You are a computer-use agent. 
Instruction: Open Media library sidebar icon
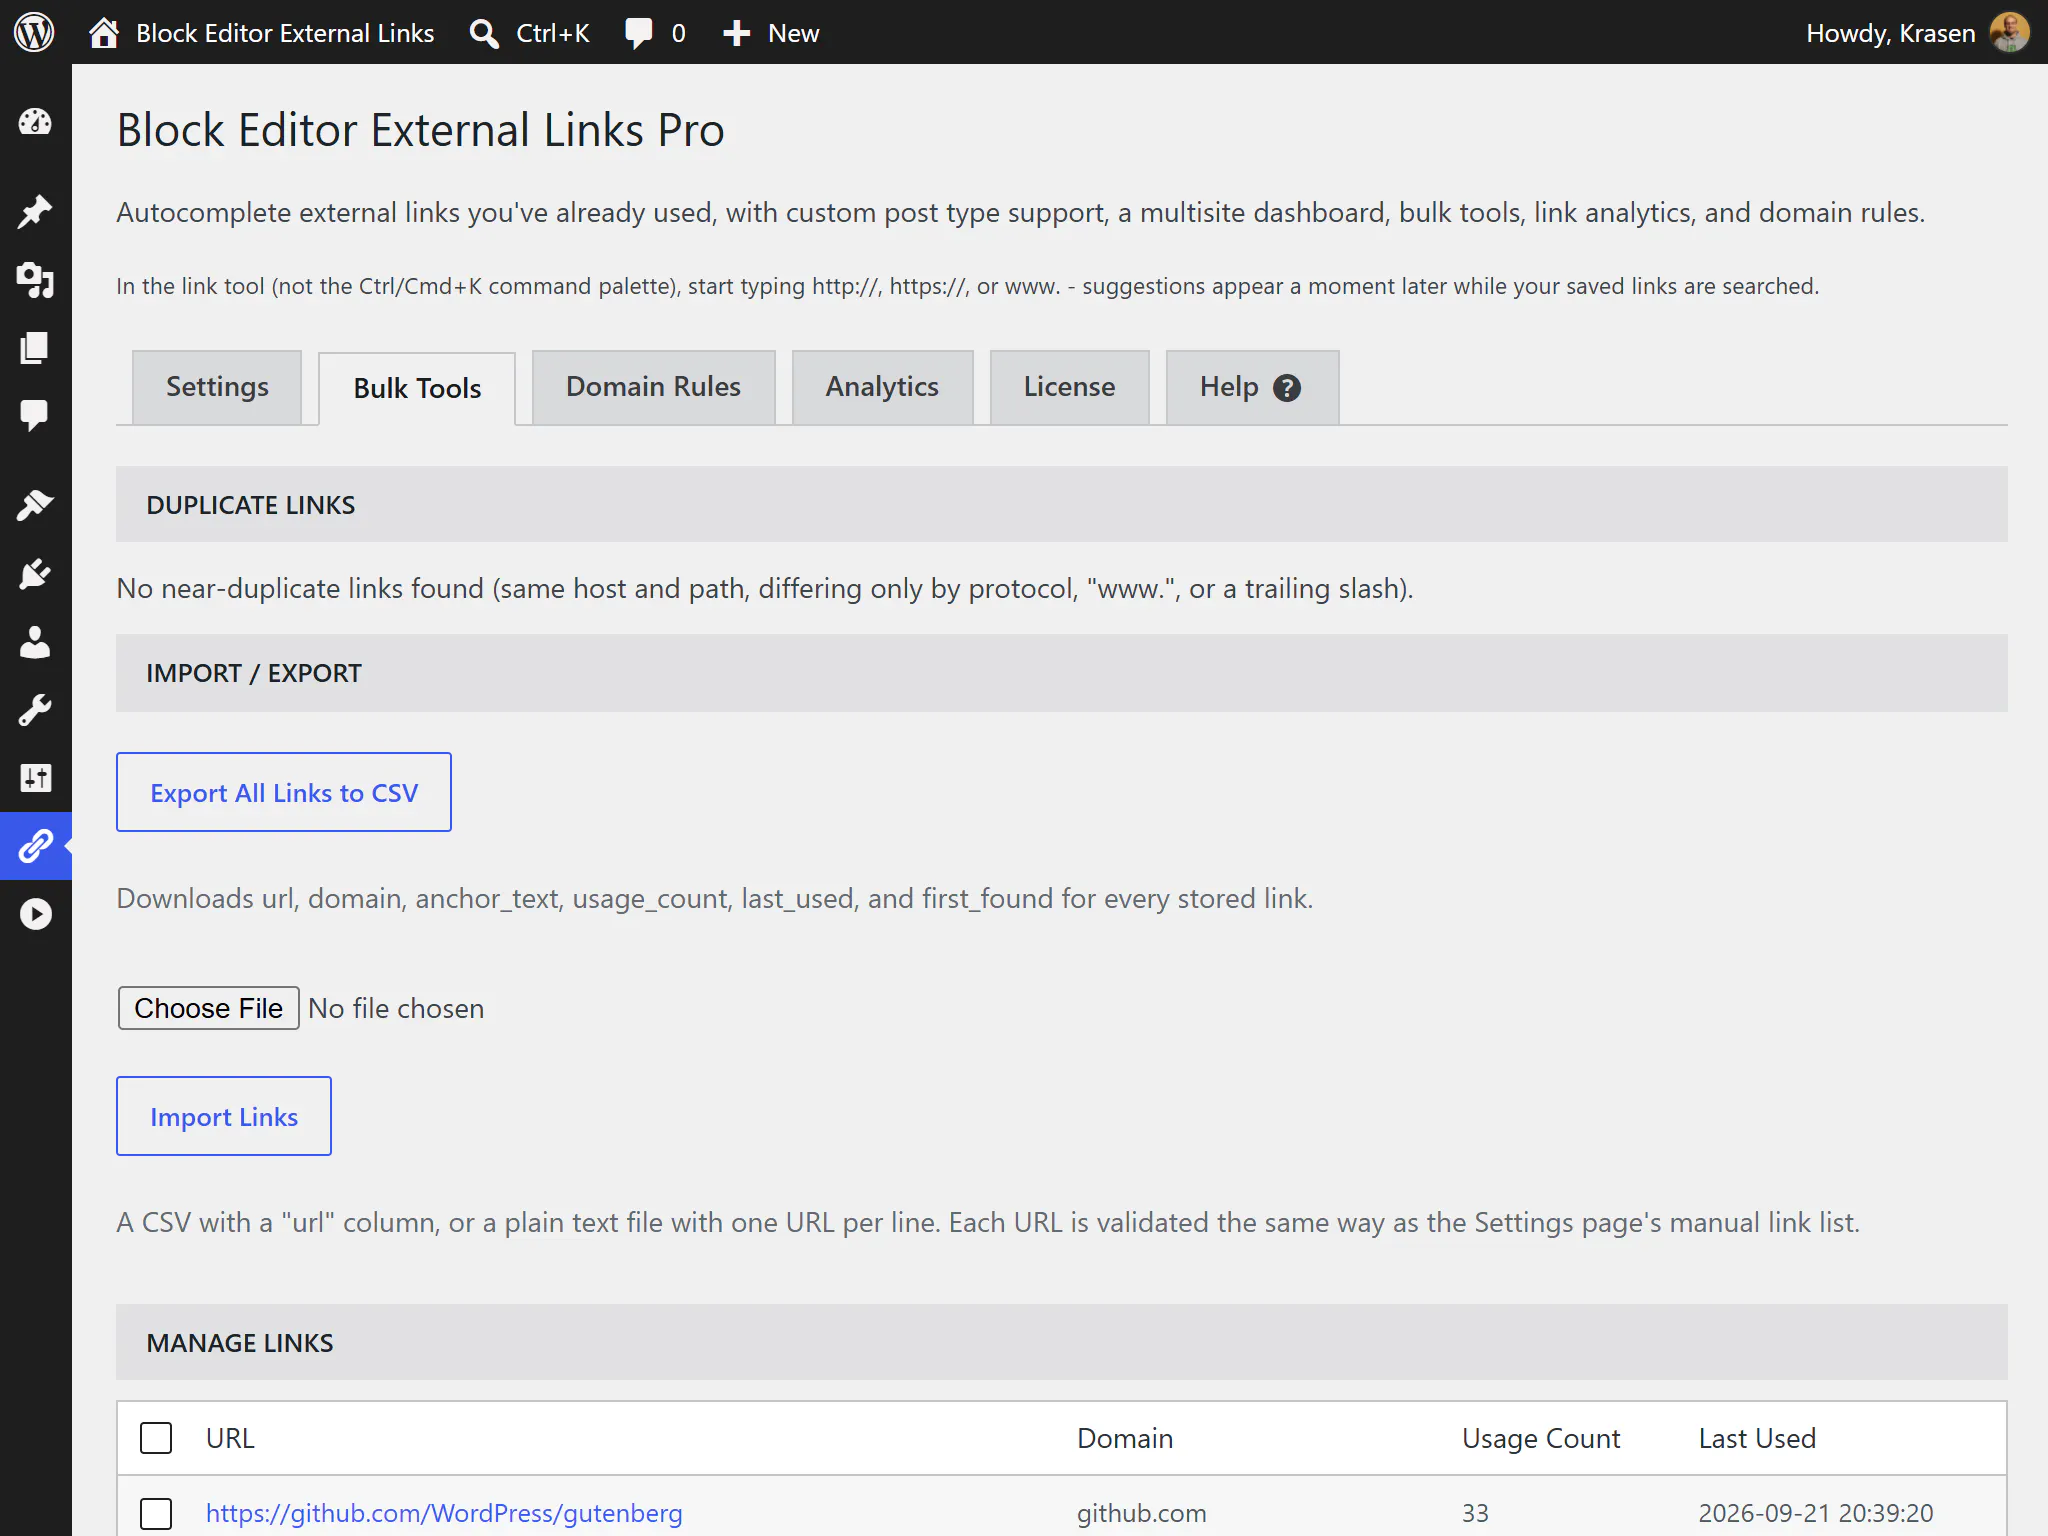[35, 280]
